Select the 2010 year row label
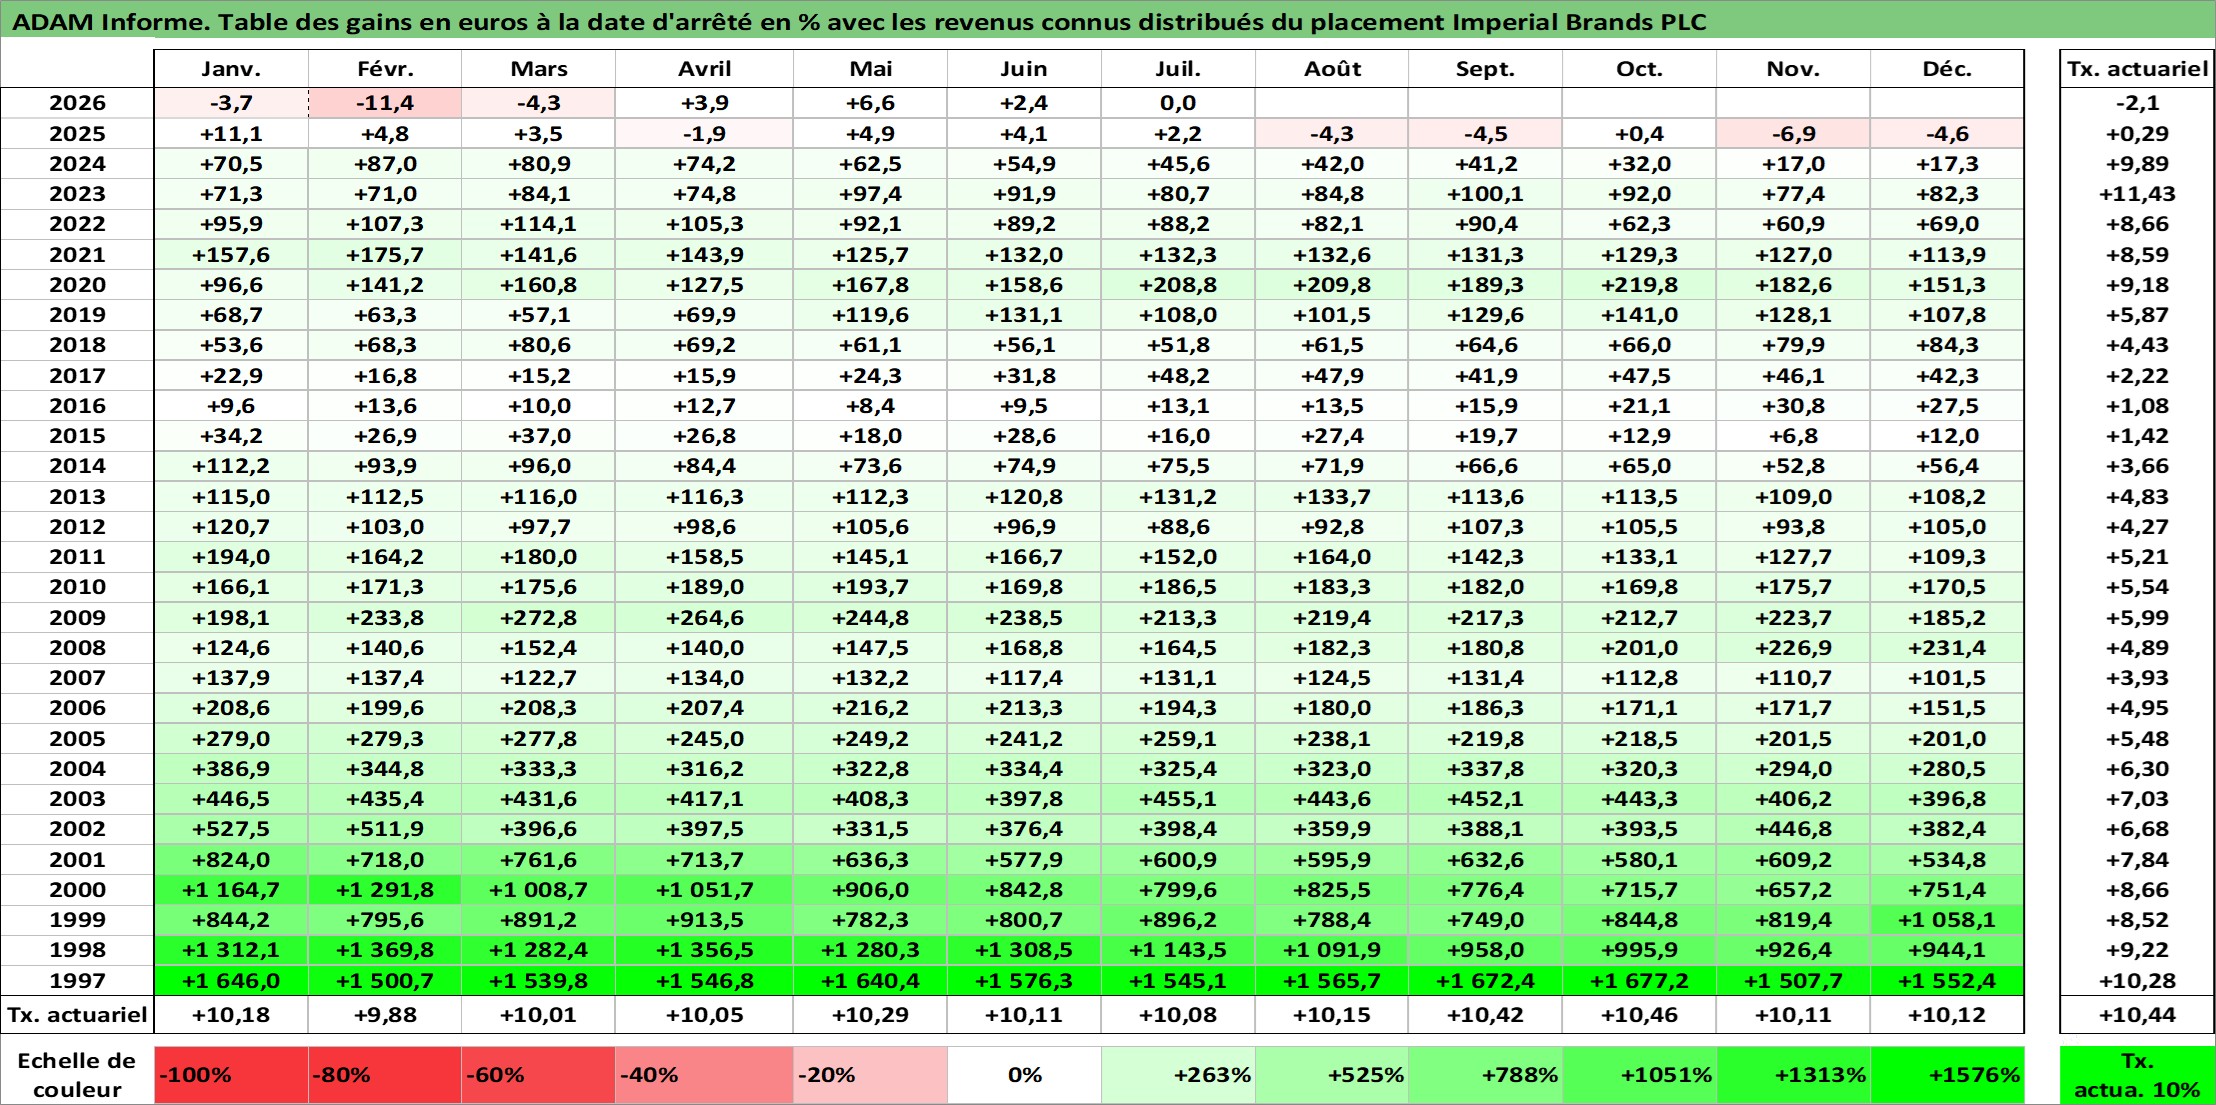This screenshot has height=1105, width=2216. point(77,587)
